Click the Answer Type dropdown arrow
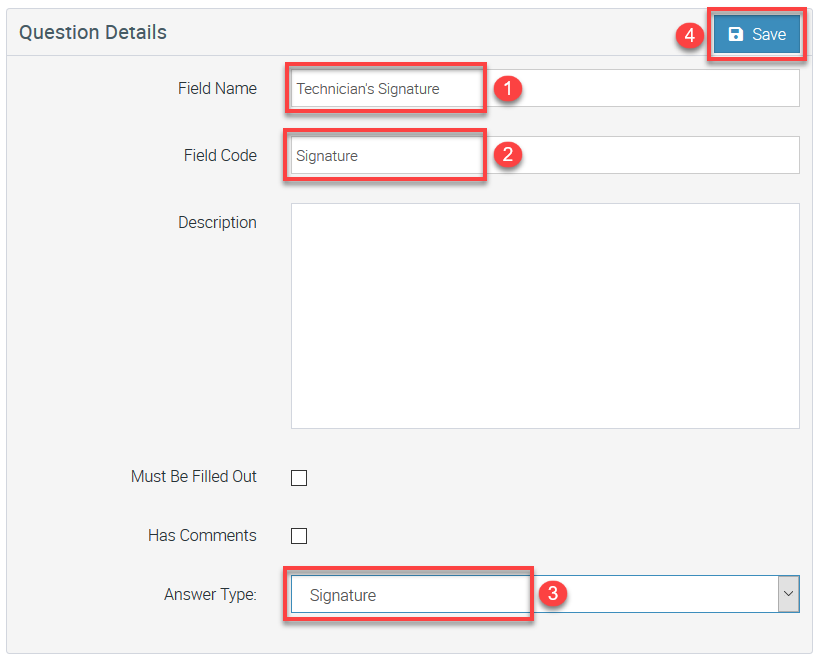 pos(788,595)
